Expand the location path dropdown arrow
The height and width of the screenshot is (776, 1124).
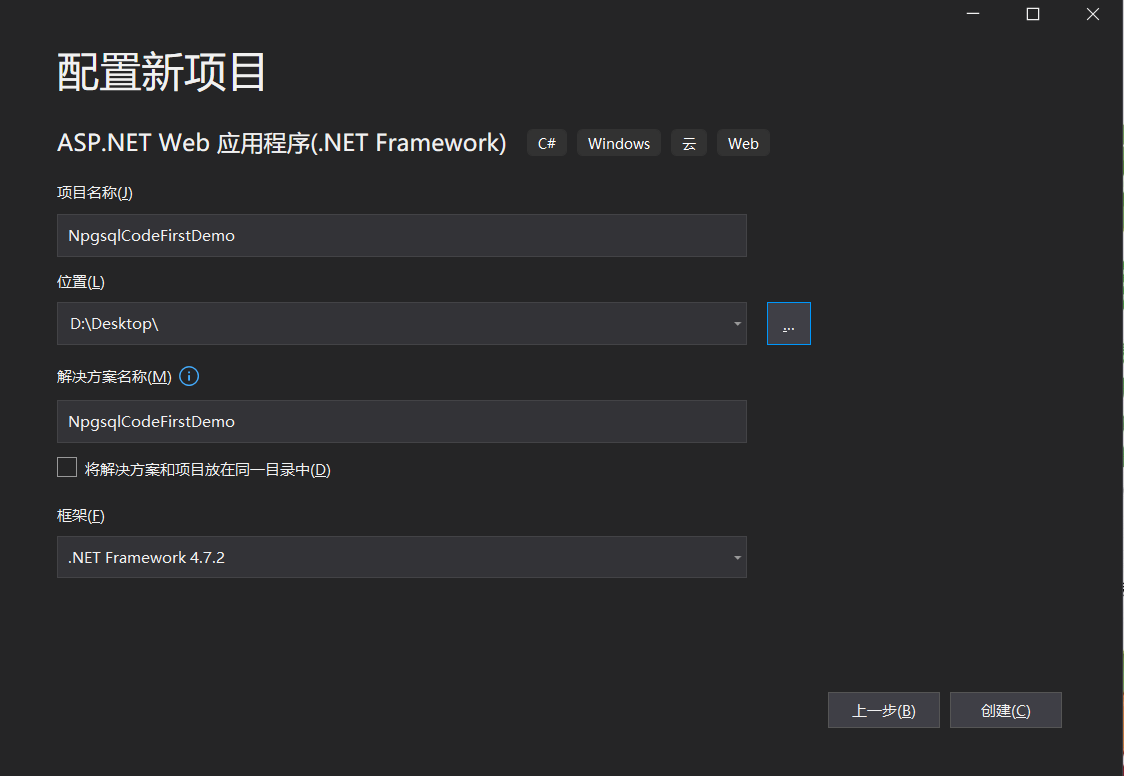click(737, 324)
